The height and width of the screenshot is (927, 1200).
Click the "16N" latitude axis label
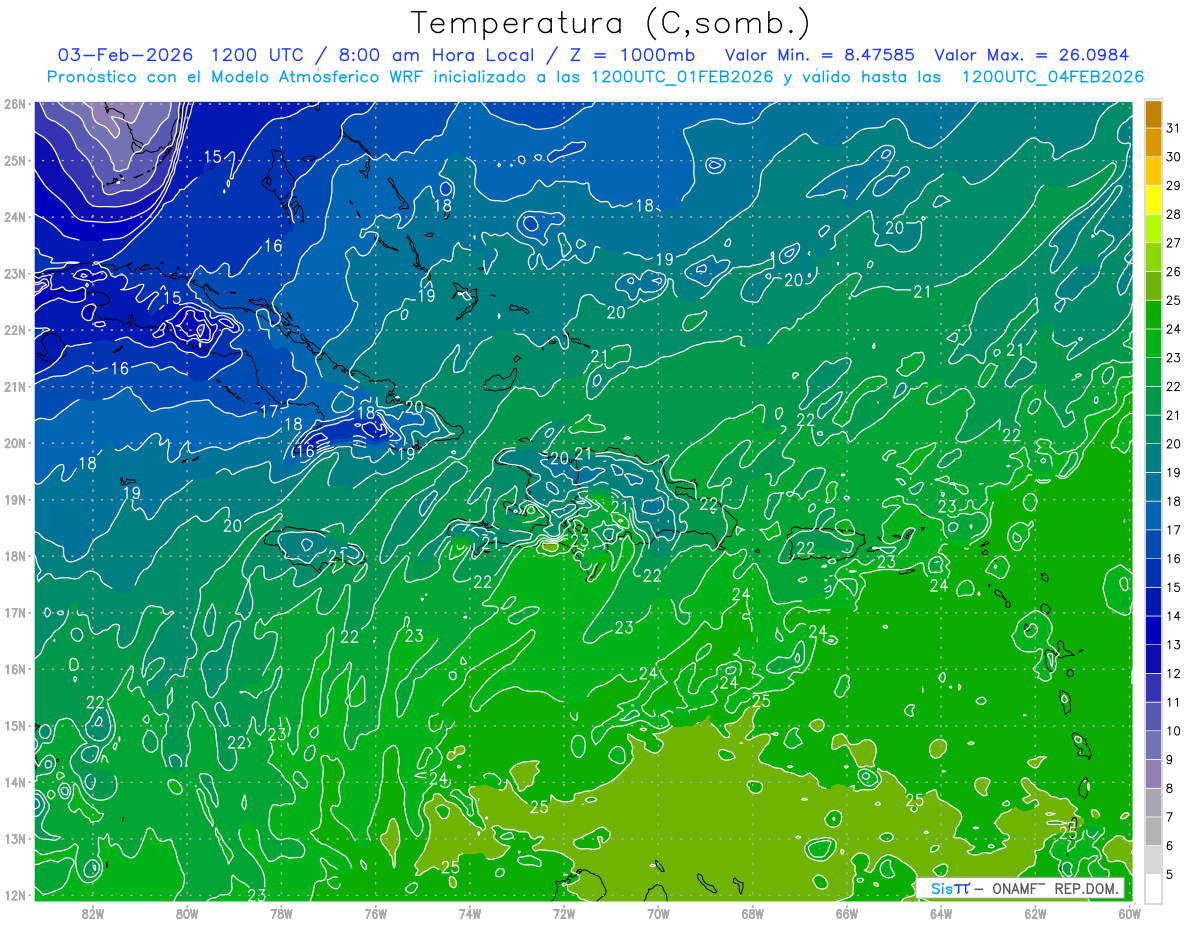14,669
